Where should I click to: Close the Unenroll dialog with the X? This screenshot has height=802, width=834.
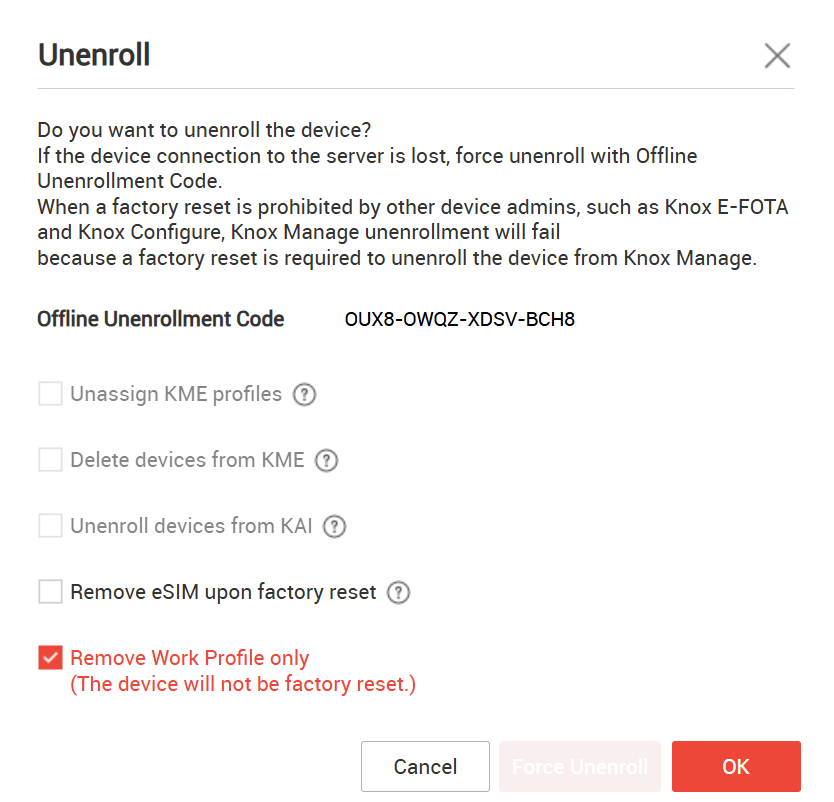[777, 56]
